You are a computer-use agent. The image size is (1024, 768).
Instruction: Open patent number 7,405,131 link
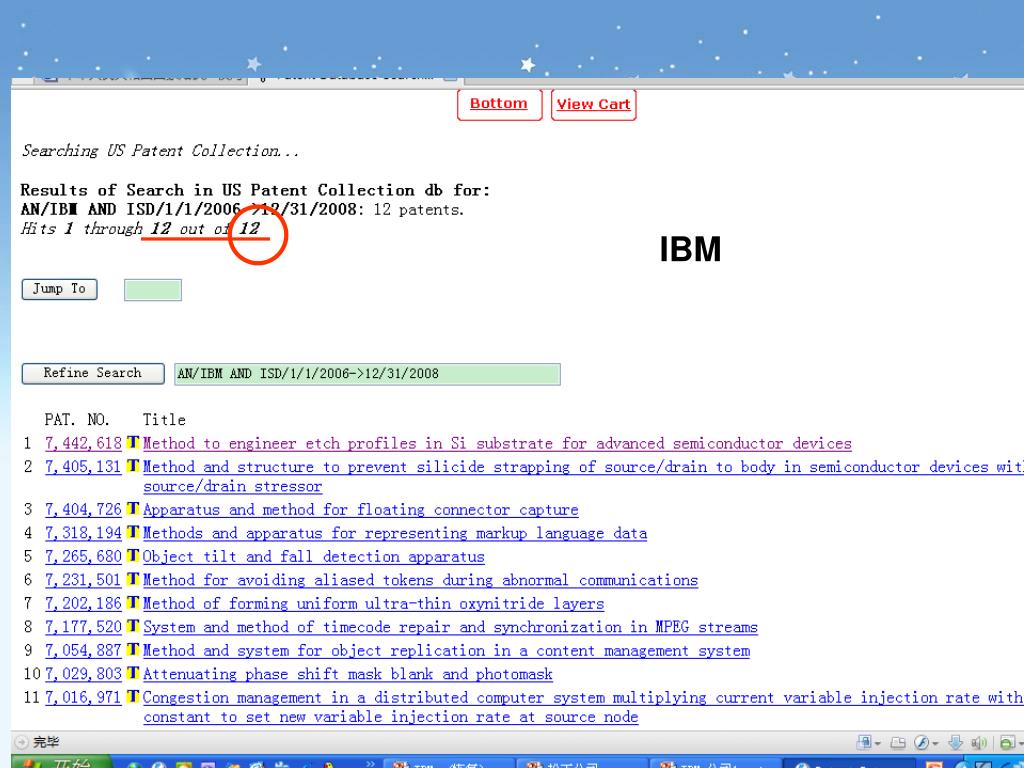pos(83,467)
